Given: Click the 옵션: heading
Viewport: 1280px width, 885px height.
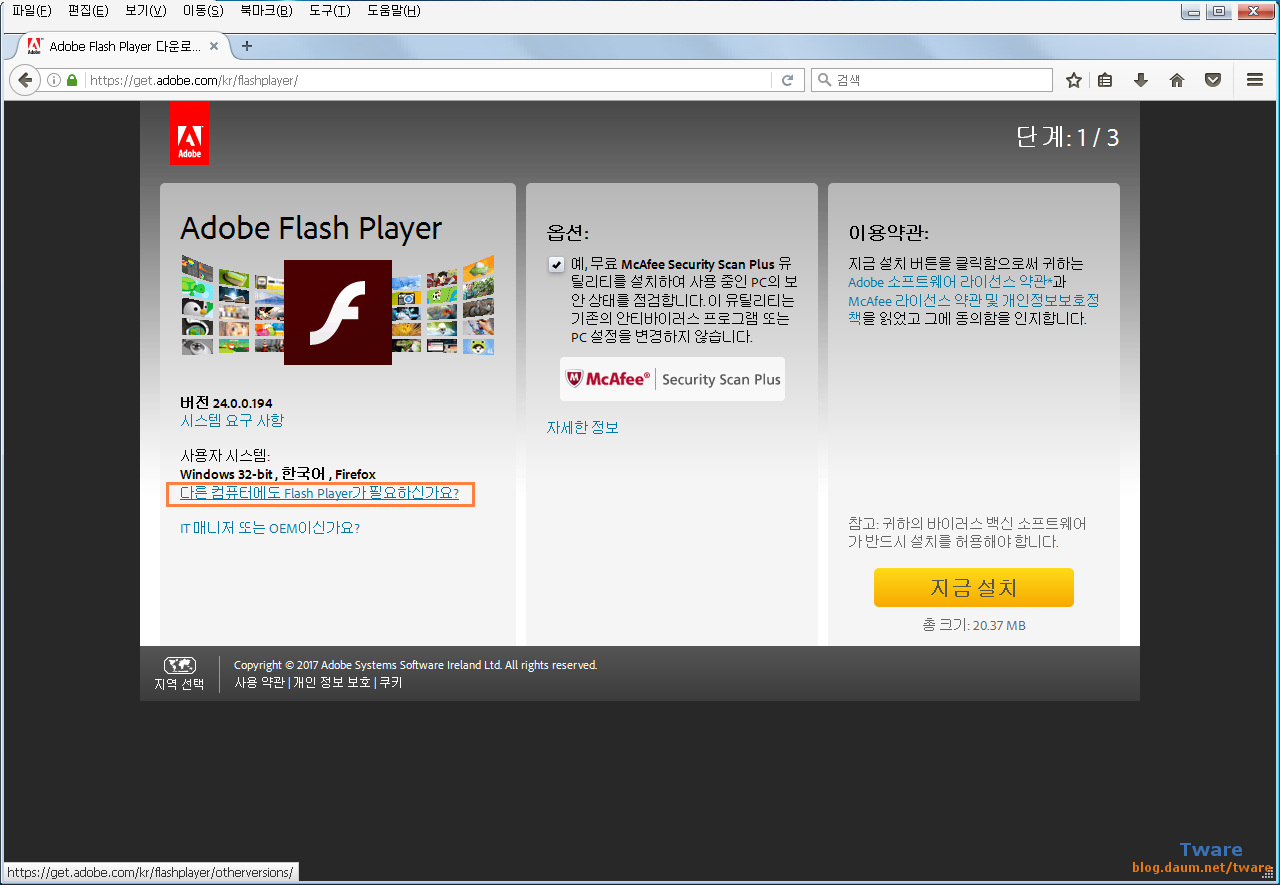Looking at the screenshot, I should click(567, 233).
